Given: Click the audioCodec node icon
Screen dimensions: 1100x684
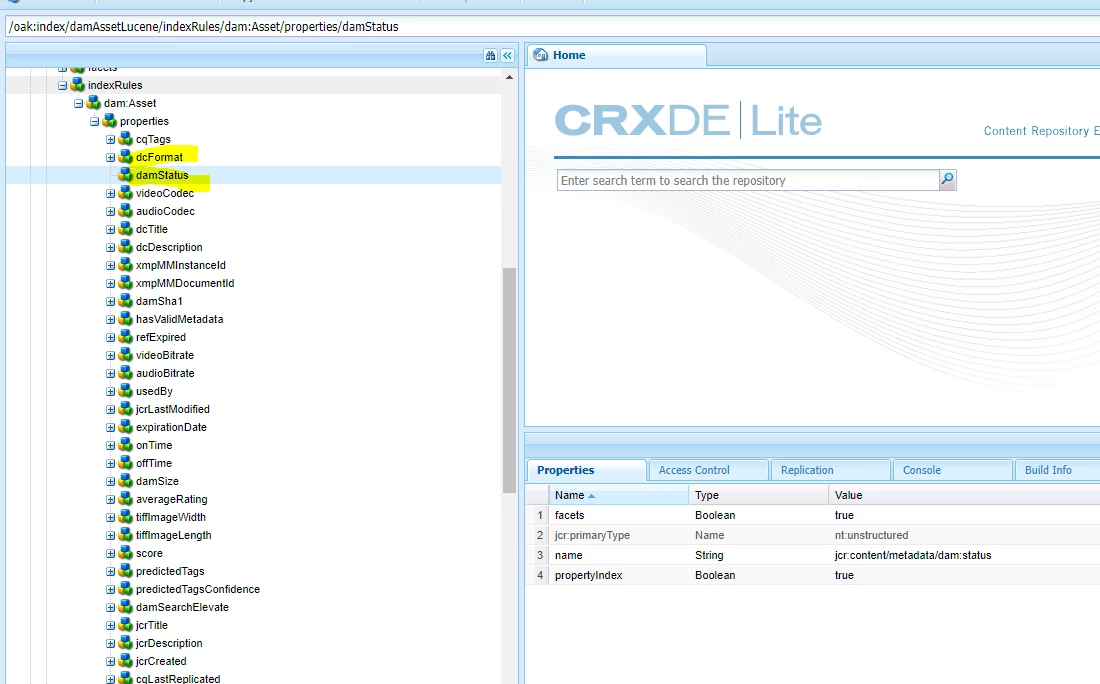Looking at the screenshot, I should 126,210.
